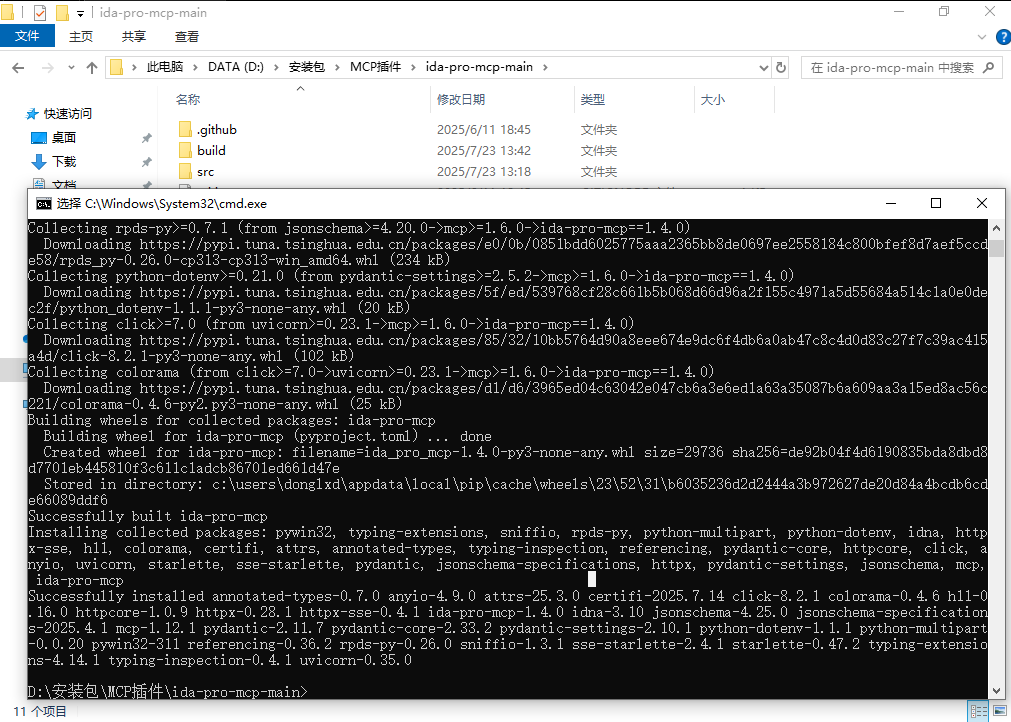The width and height of the screenshot is (1011, 722).
Task: Switch to details view icon in status bar
Action: coord(977,712)
